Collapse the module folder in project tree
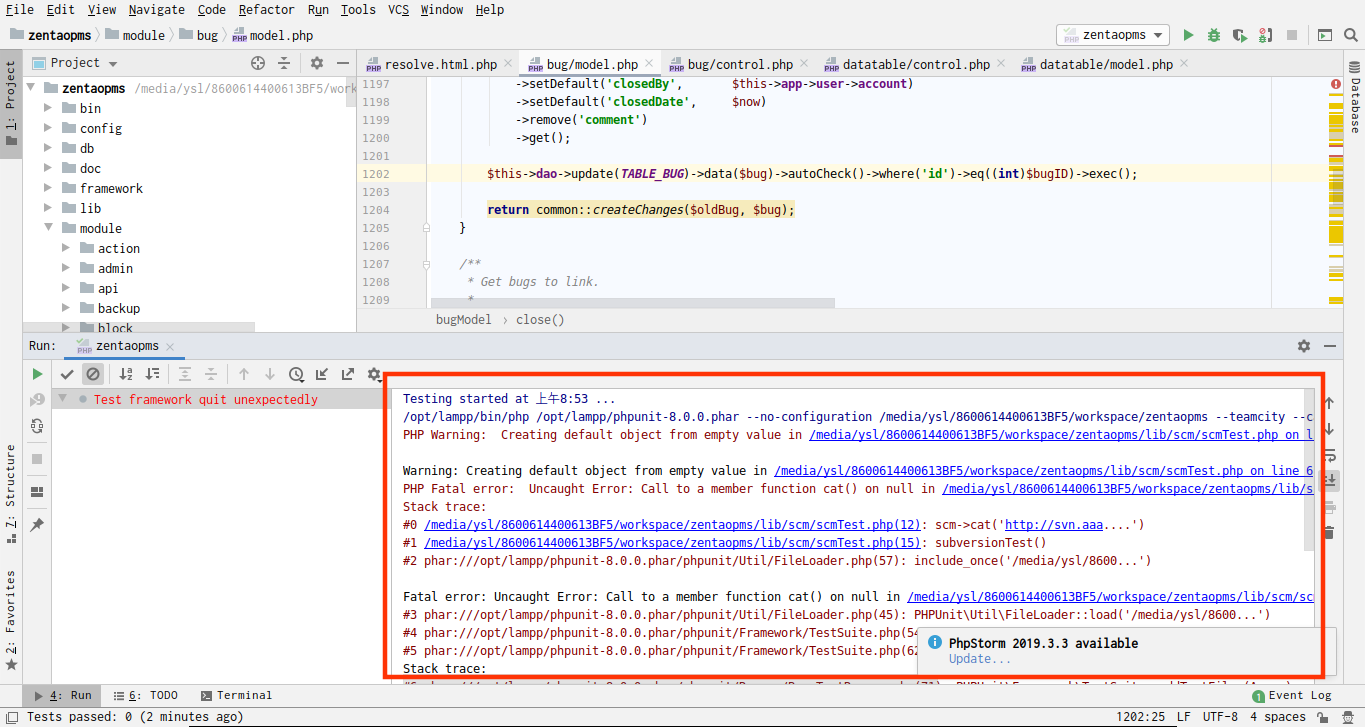The height and width of the screenshot is (727, 1365). point(48,228)
